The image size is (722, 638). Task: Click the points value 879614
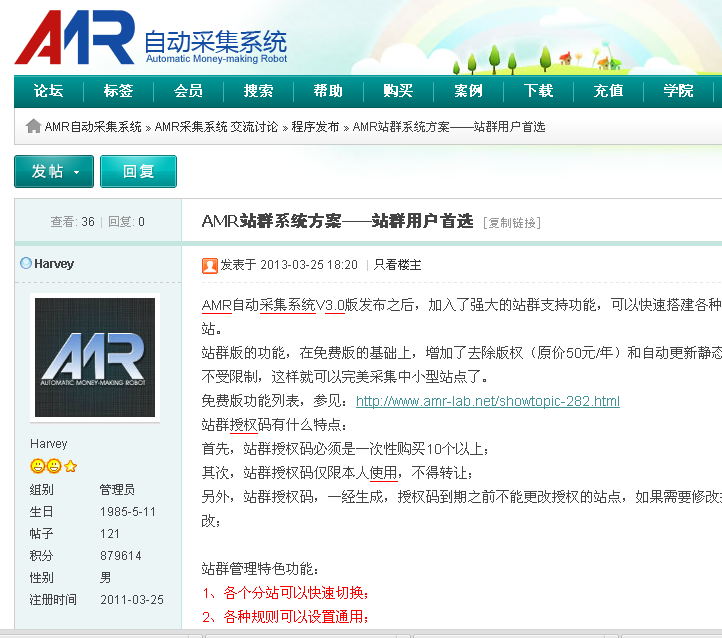(121, 556)
